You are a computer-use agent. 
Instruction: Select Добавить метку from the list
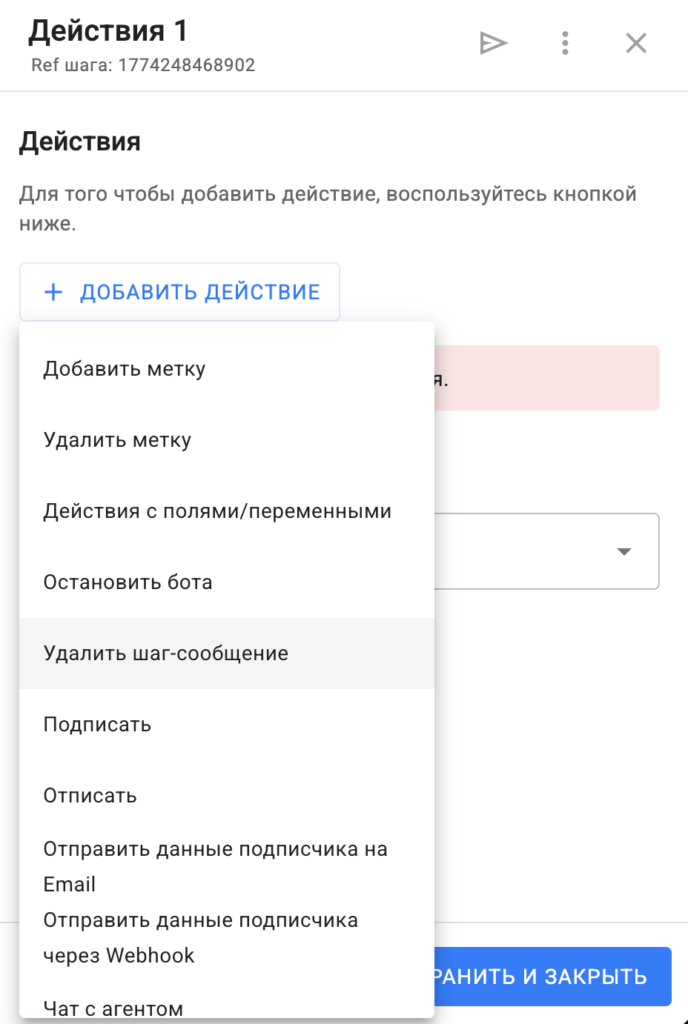point(124,369)
